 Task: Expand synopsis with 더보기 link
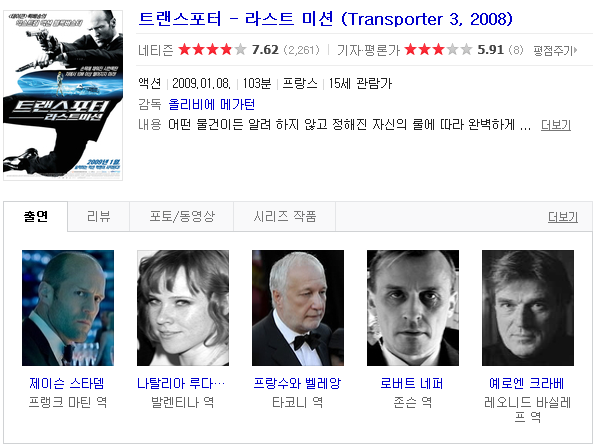pyautogui.click(x=556, y=125)
